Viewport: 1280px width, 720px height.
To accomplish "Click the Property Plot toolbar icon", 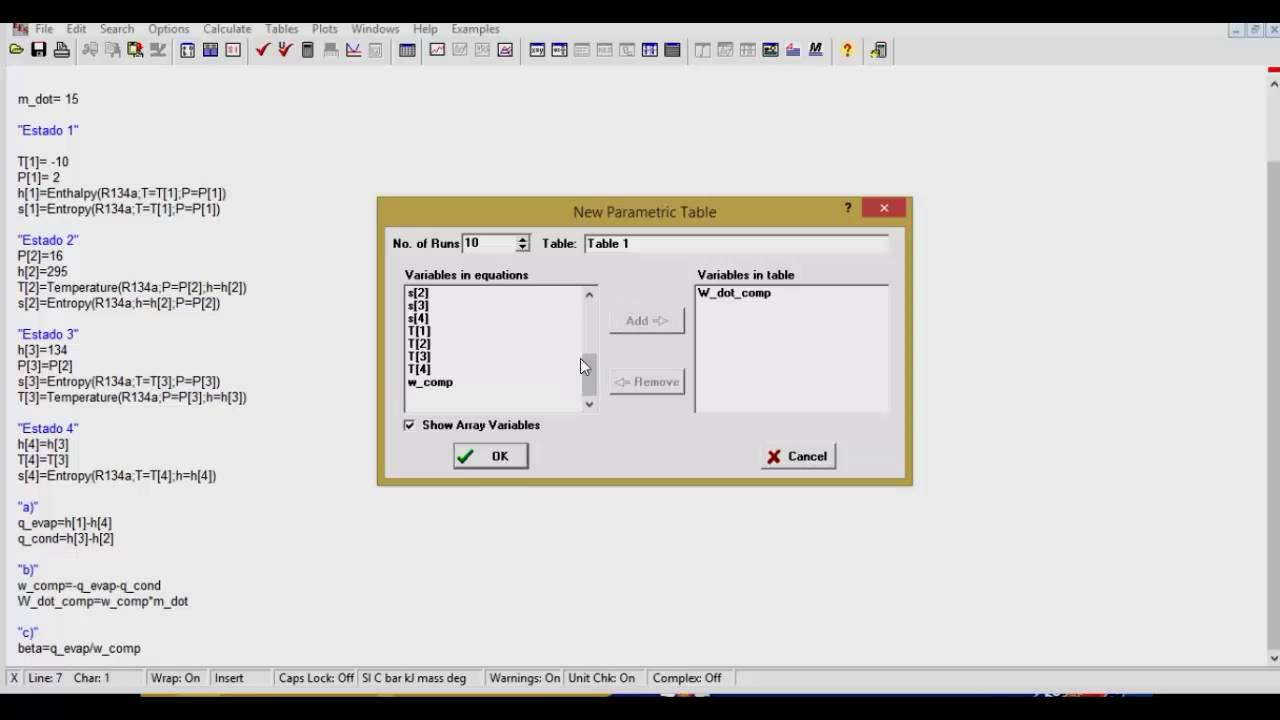I will (505, 50).
